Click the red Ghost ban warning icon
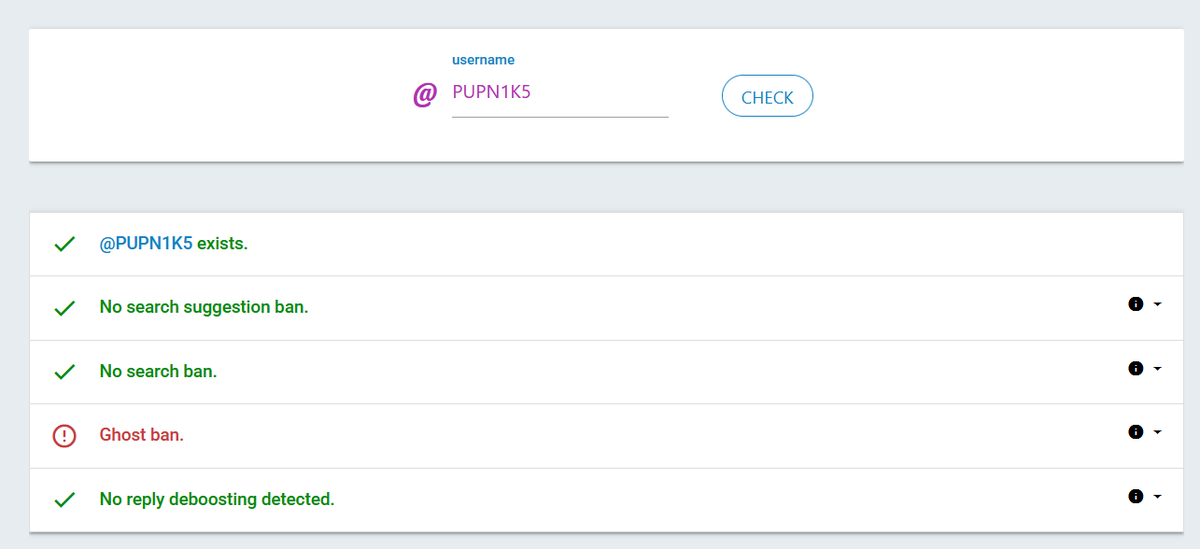The width and height of the screenshot is (1200, 549). 65,436
